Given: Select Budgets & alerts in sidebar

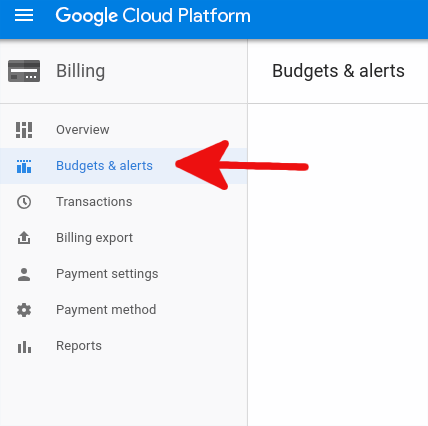Looking at the screenshot, I should point(123,166).
